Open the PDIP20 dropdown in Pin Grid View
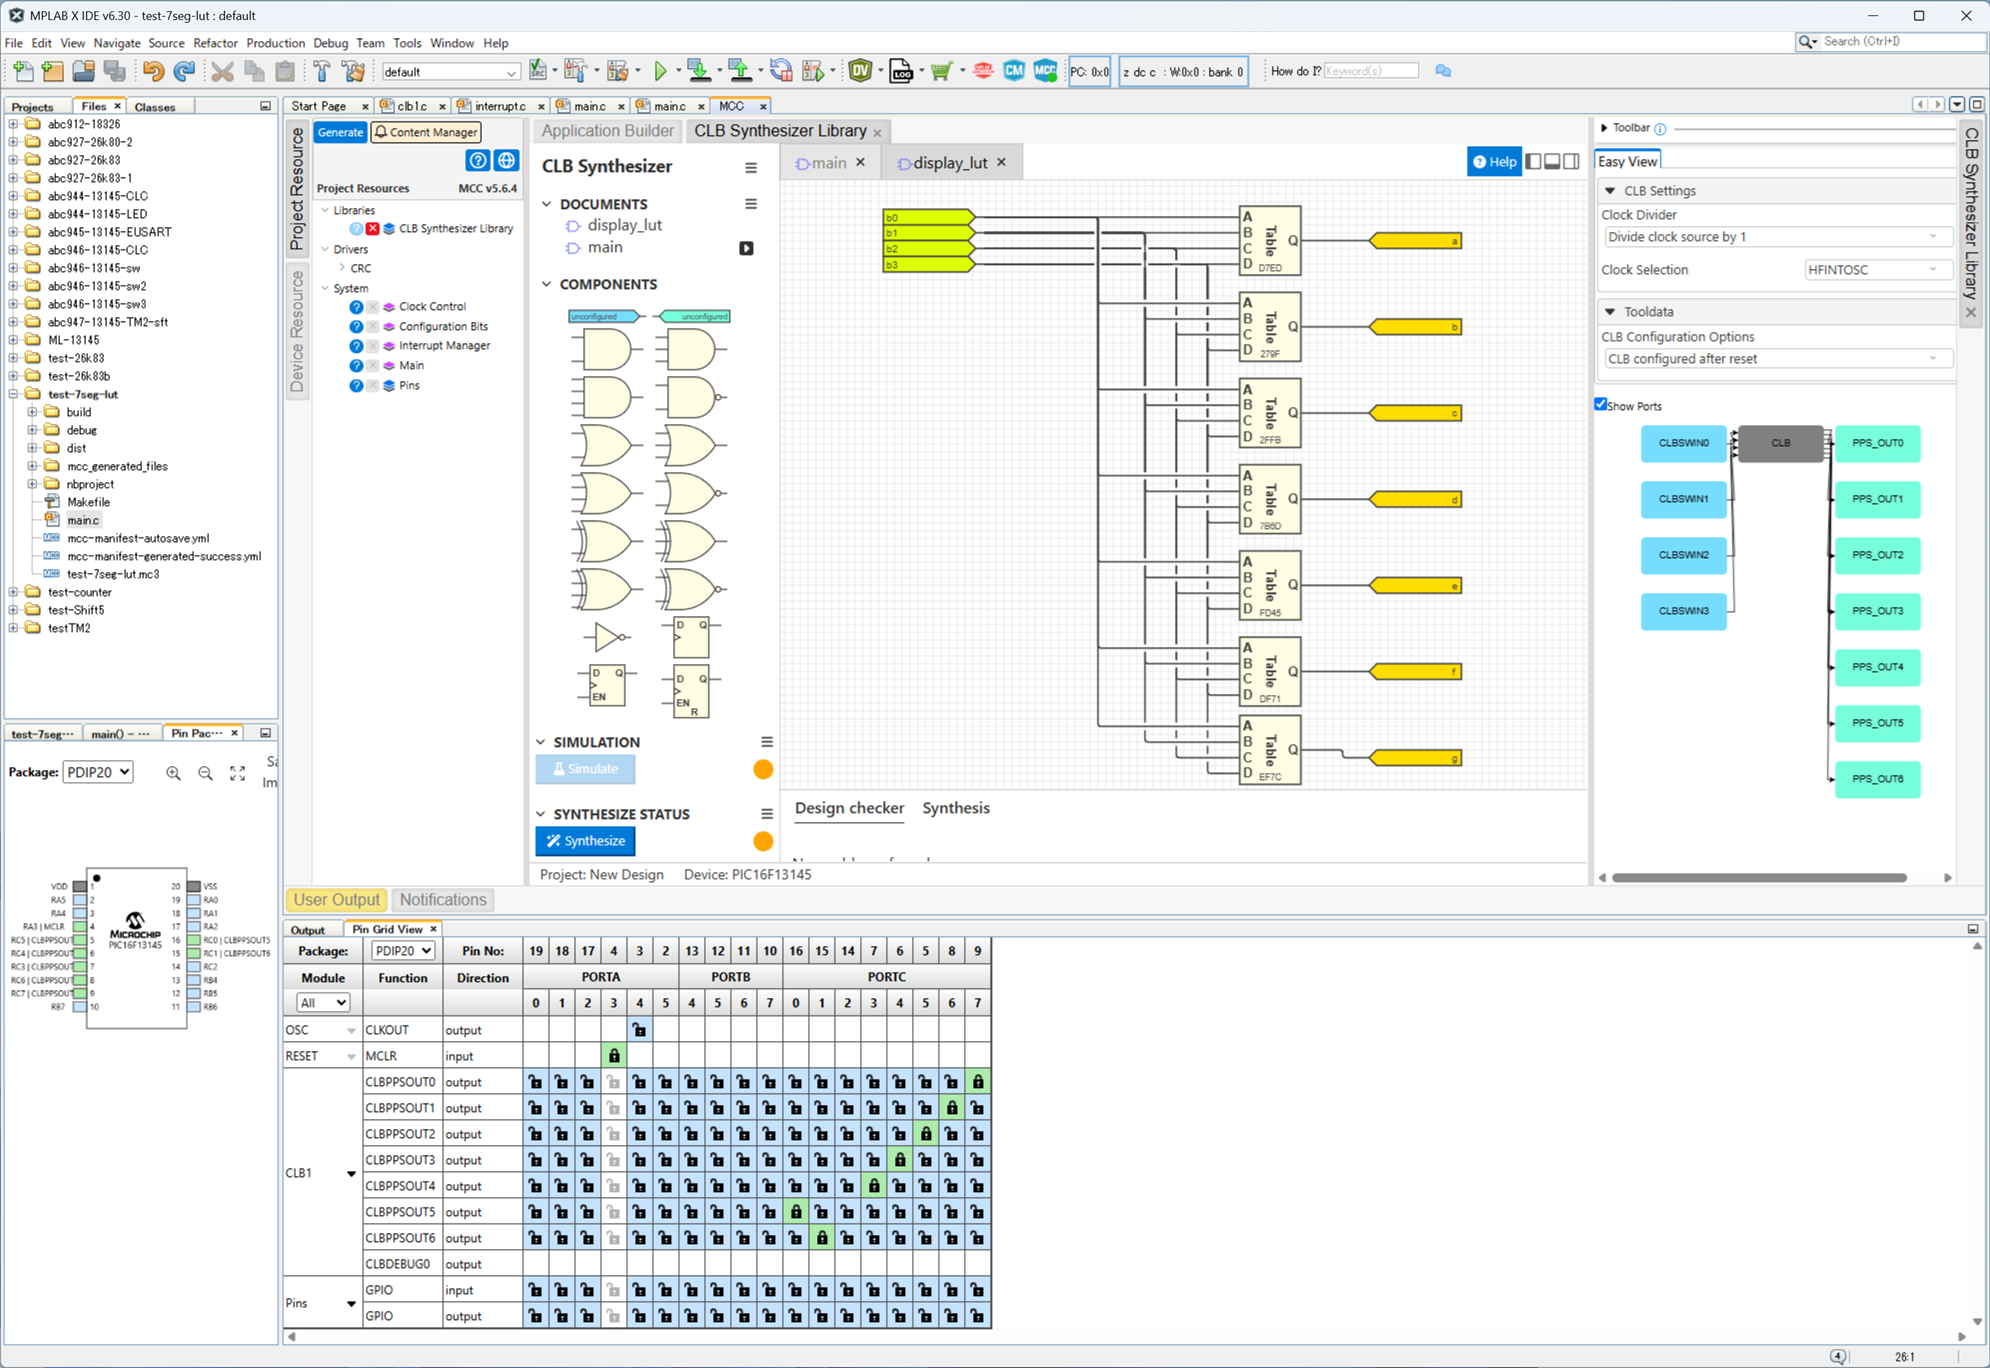 tap(403, 951)
